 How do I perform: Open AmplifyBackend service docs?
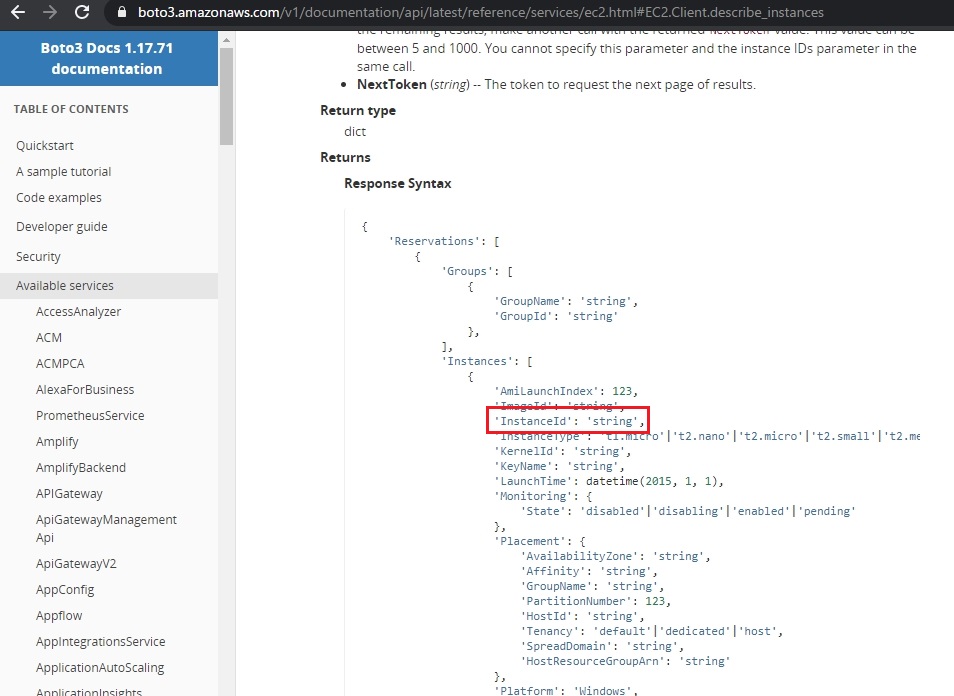[81, 468]
